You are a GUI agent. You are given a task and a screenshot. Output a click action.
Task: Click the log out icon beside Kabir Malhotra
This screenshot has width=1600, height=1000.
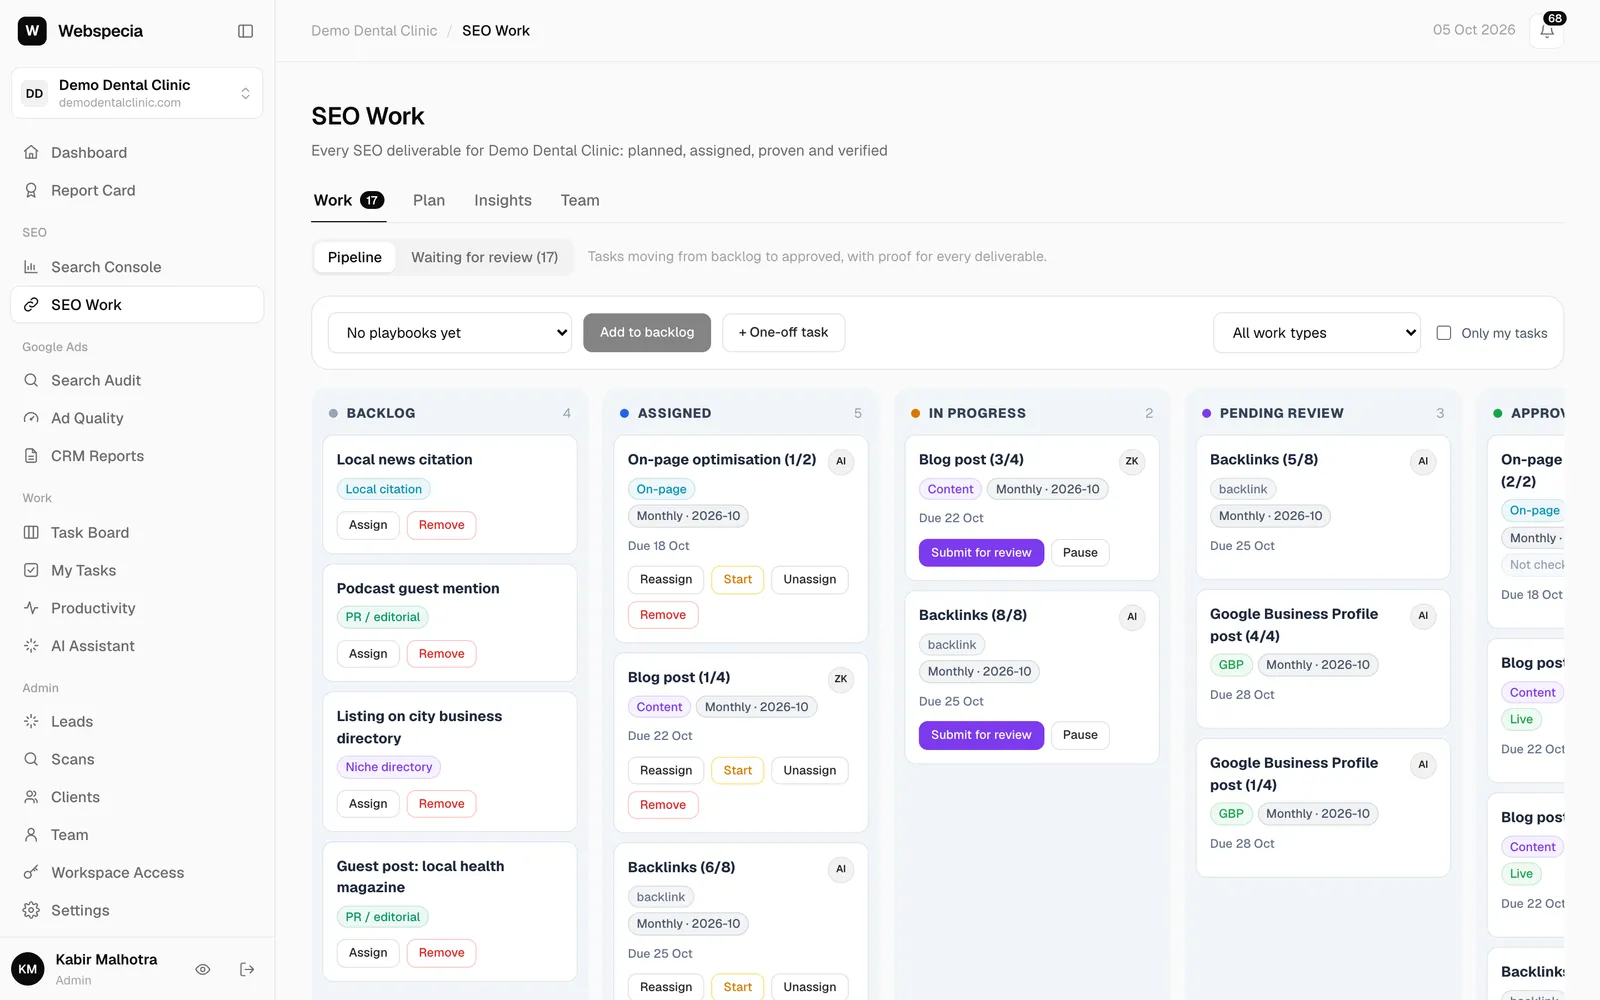click(247, 969)
